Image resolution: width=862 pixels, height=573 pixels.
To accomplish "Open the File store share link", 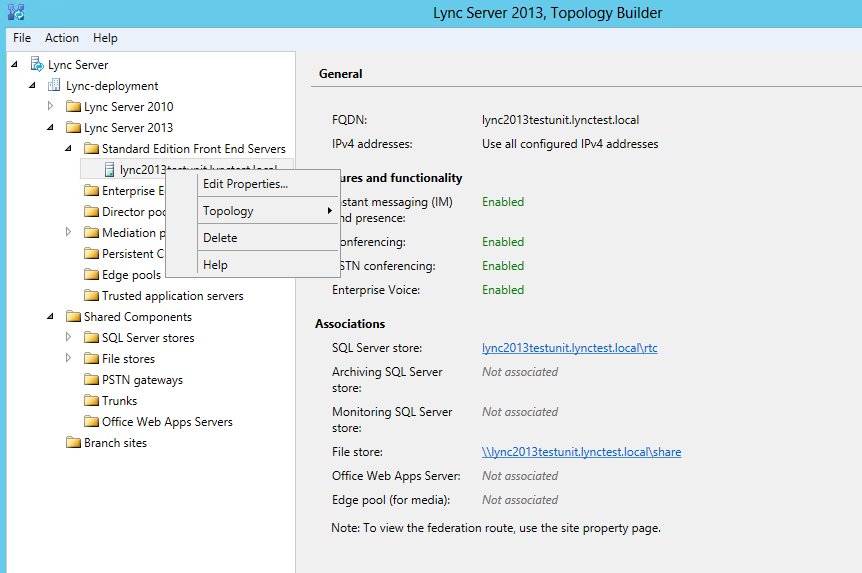I will 581,452.
